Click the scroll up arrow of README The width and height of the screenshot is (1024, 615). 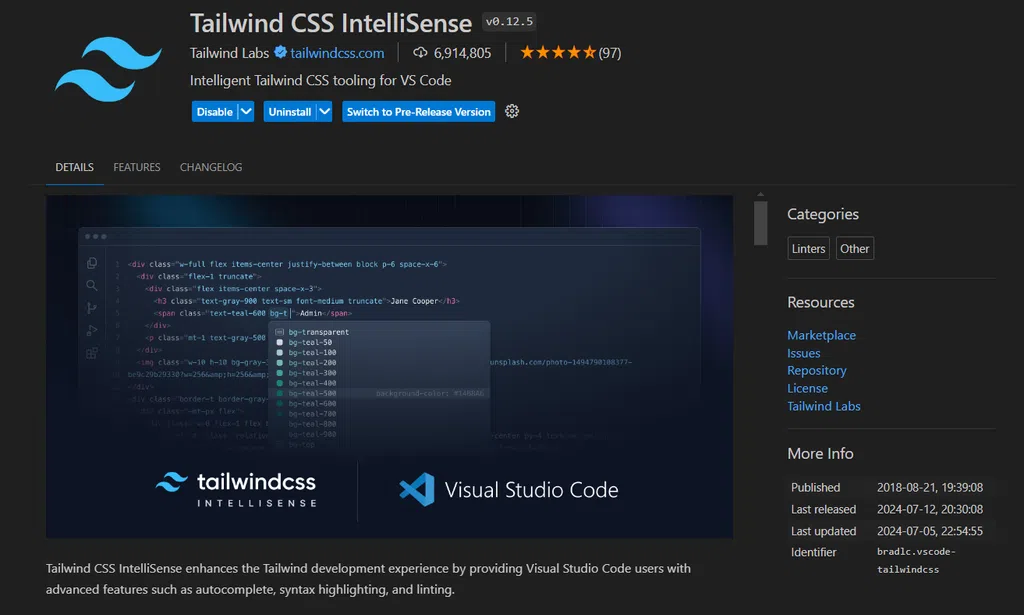point(760,195)
